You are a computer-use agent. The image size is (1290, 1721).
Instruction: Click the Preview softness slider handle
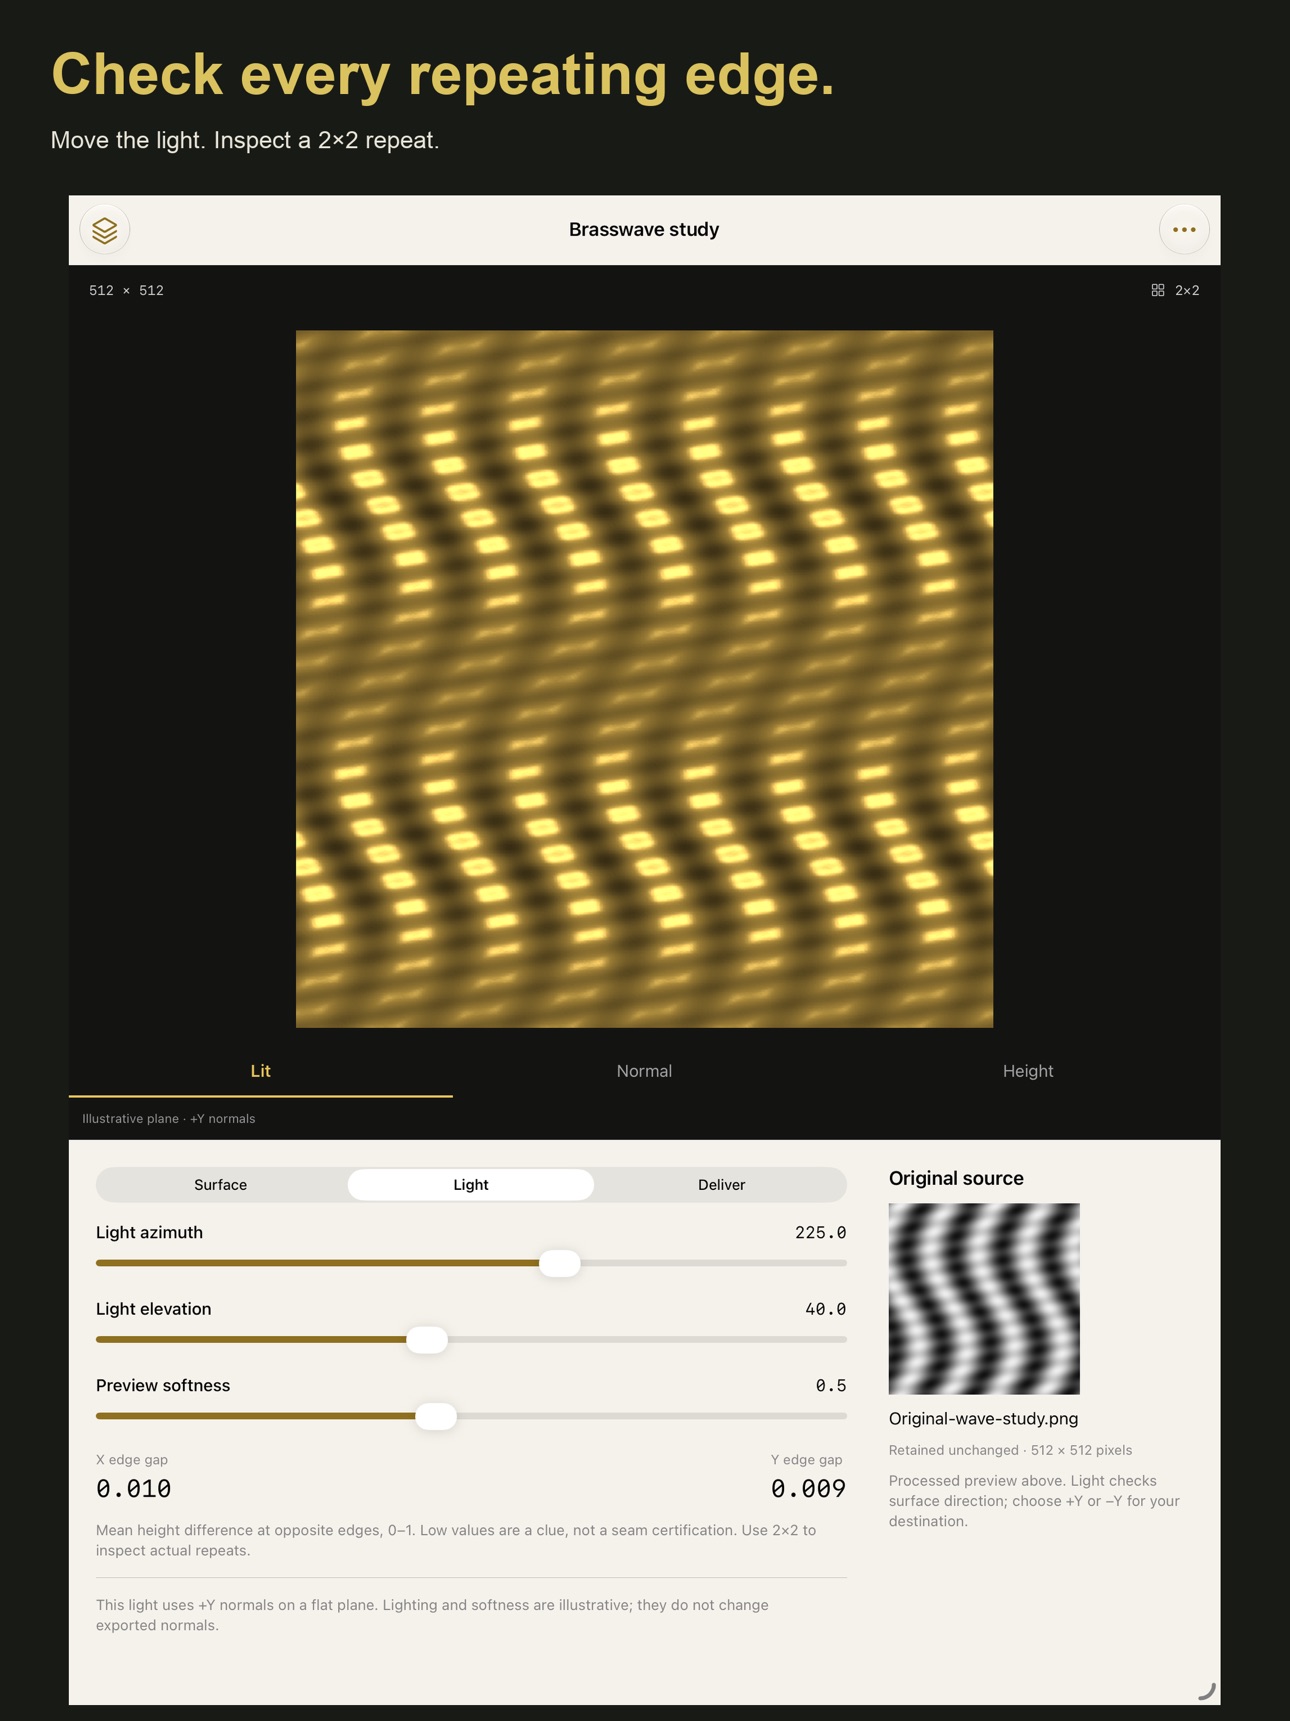click(x=436, y=1416)
